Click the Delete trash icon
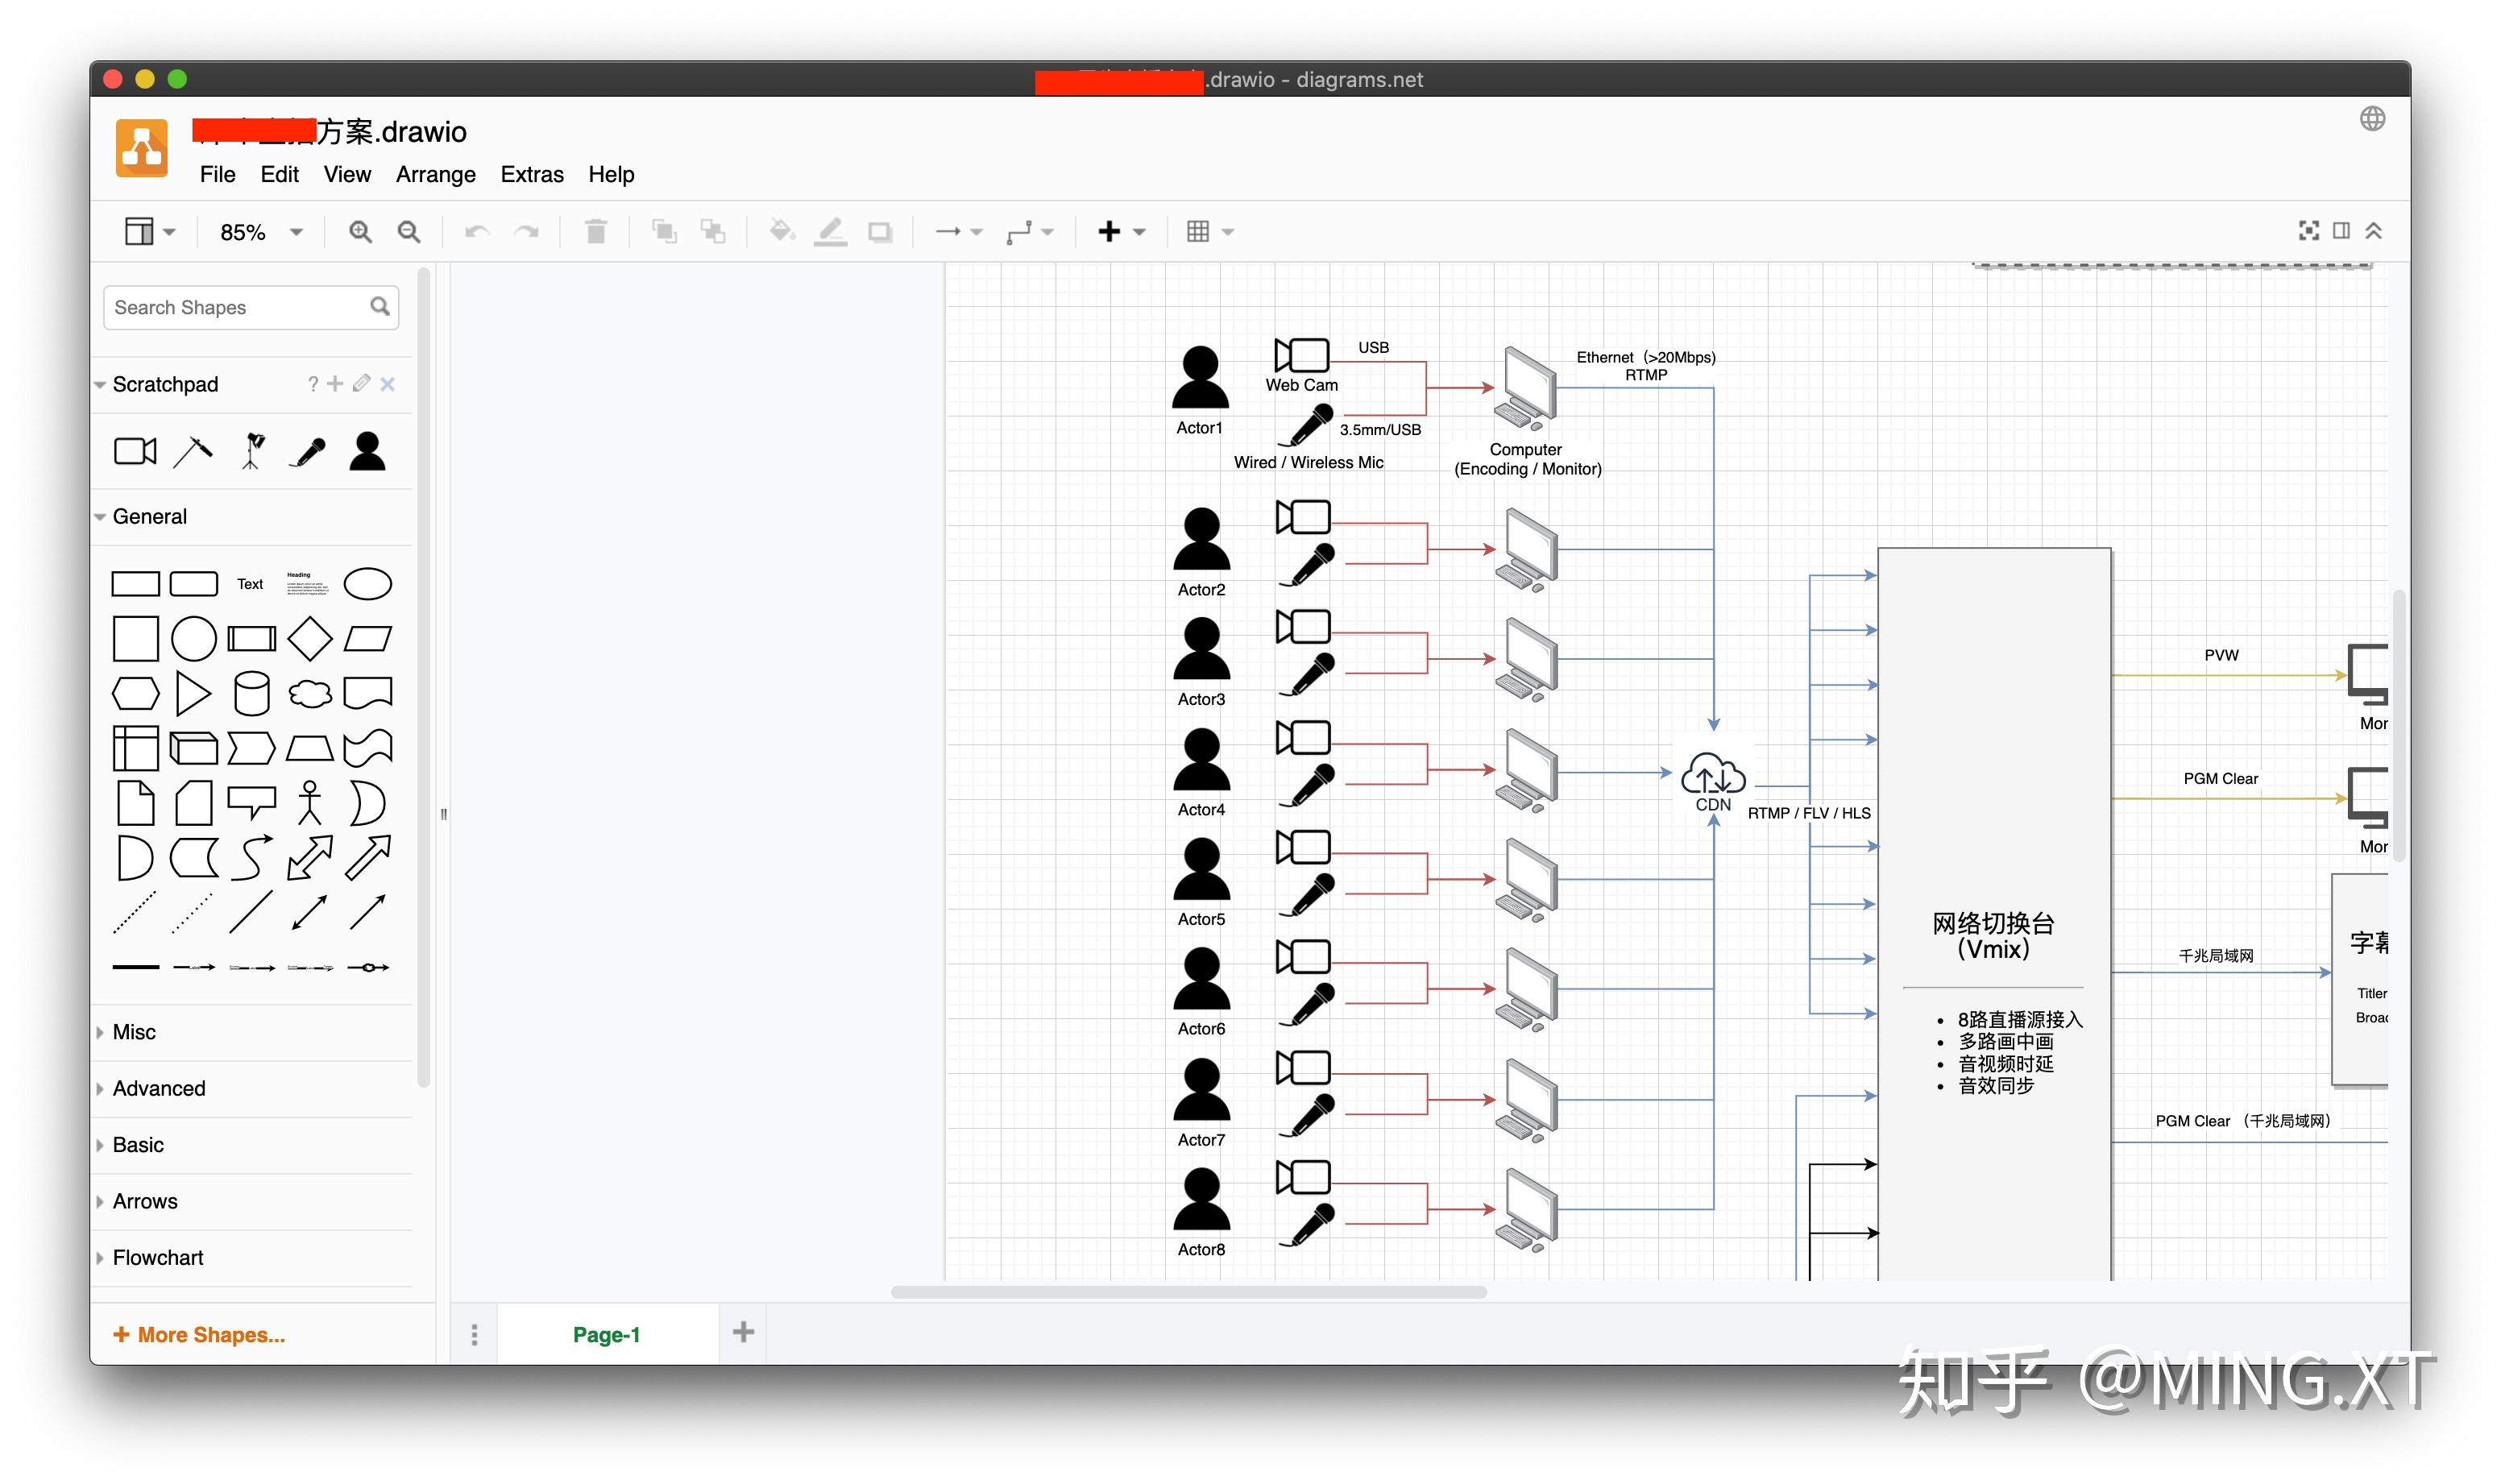 click(x=596, y=232)
